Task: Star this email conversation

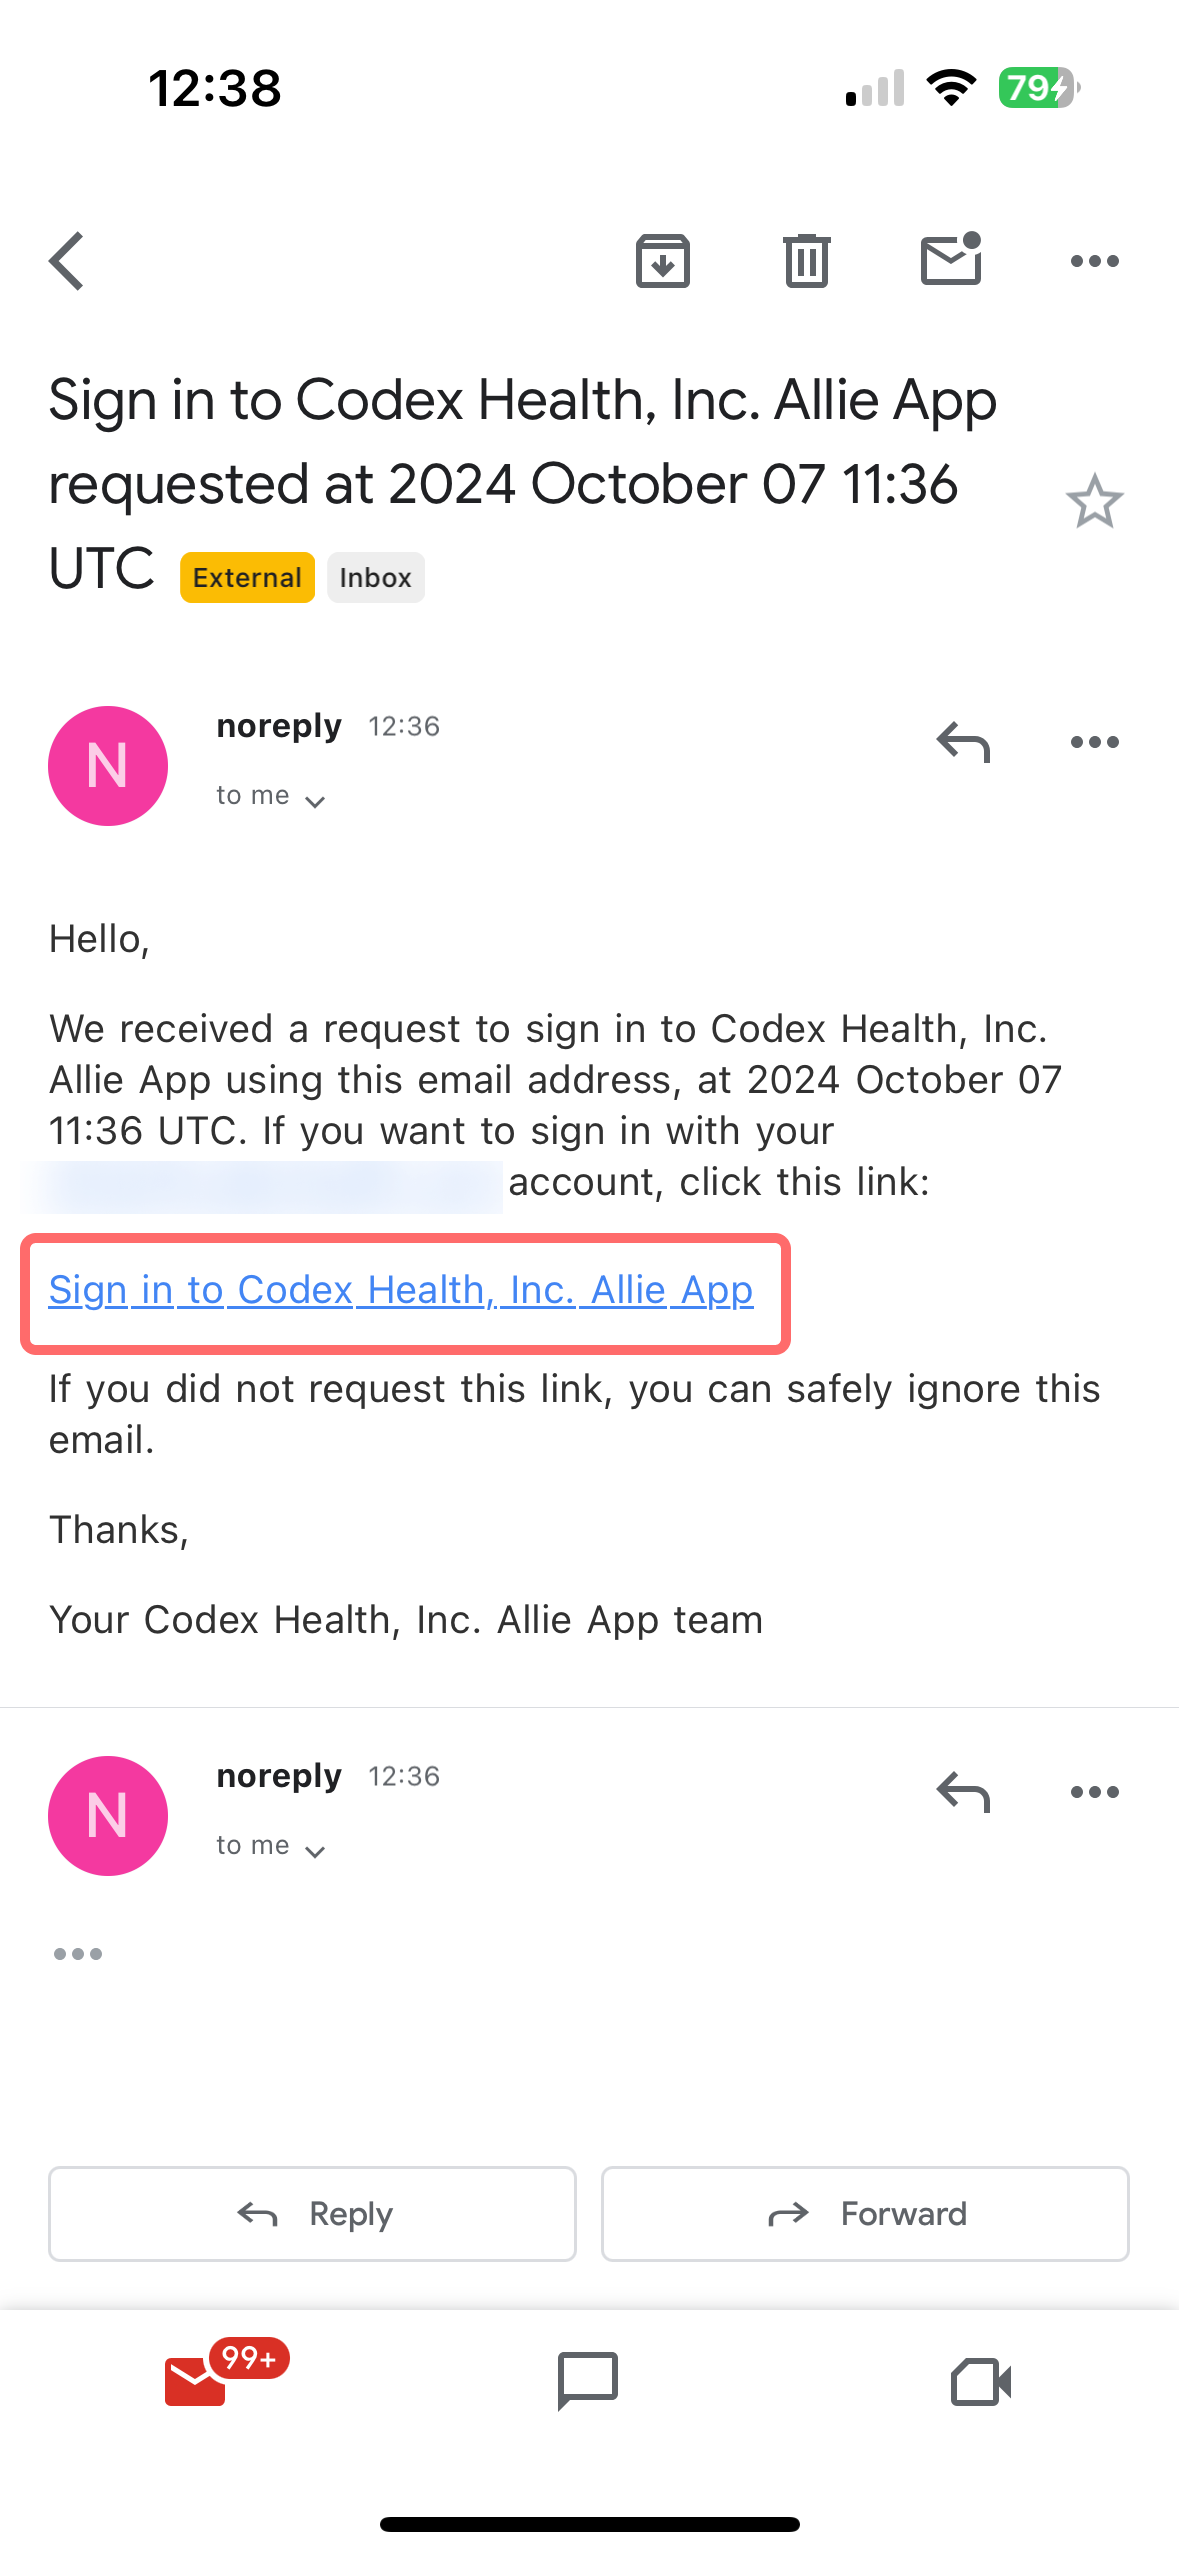Action: 1095,501
